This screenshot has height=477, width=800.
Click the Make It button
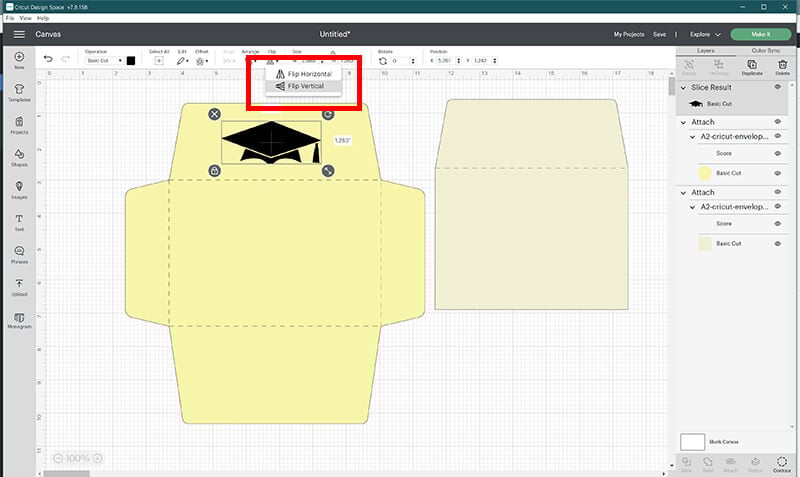click(760, 34)
